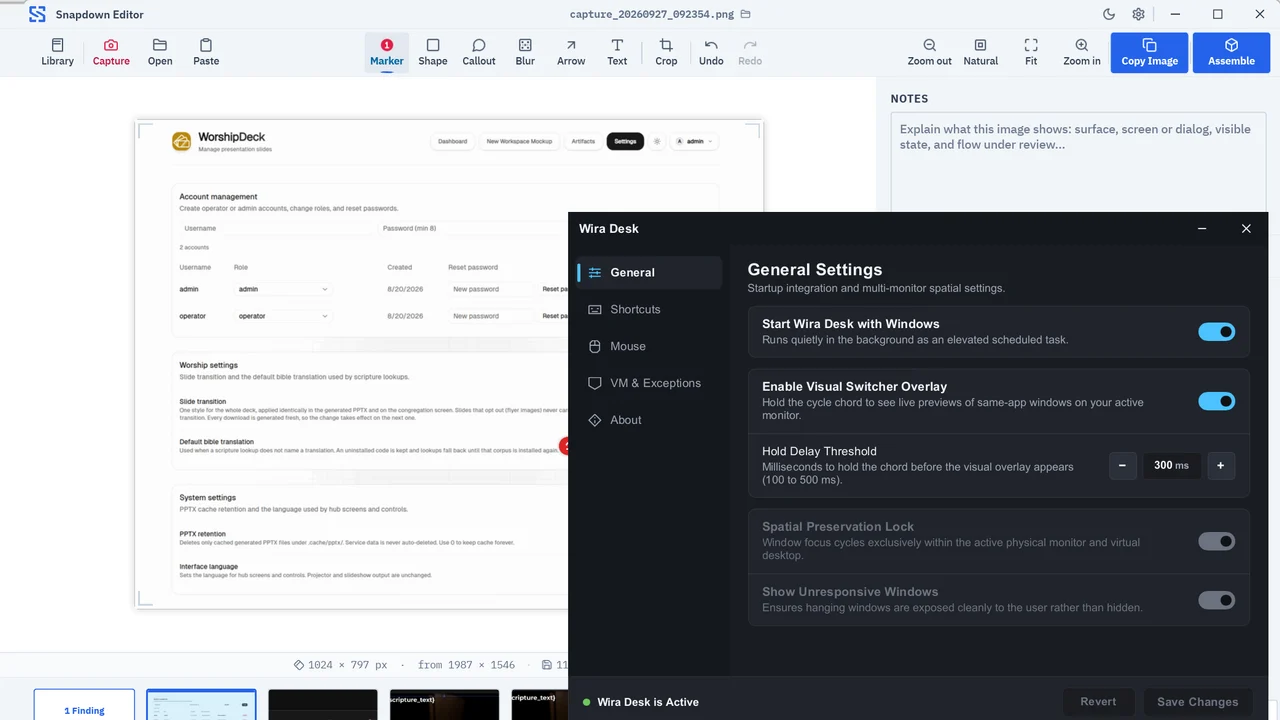Click the folder icon beside the capture filename
Viewport: 1280px width, 720px height.
(746, 14)
